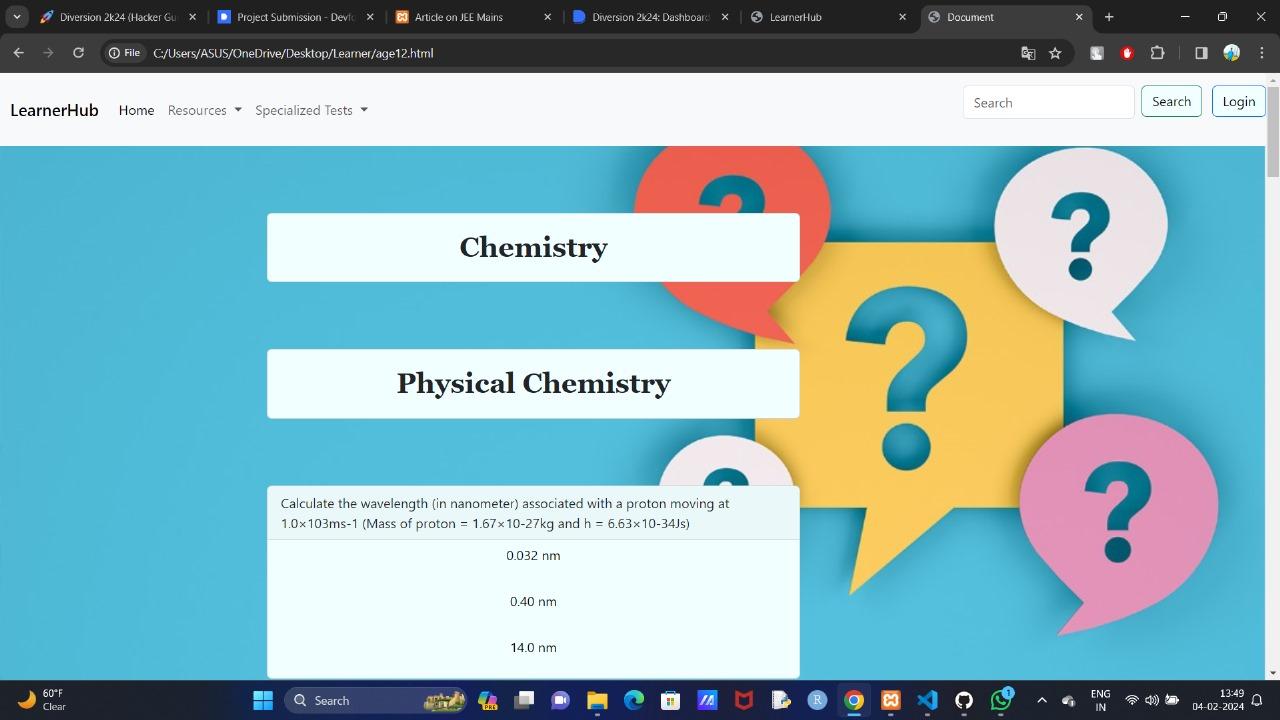The image size is (1280, 720).
Task: Go to the Home nav link
Action: coord(136,110)
